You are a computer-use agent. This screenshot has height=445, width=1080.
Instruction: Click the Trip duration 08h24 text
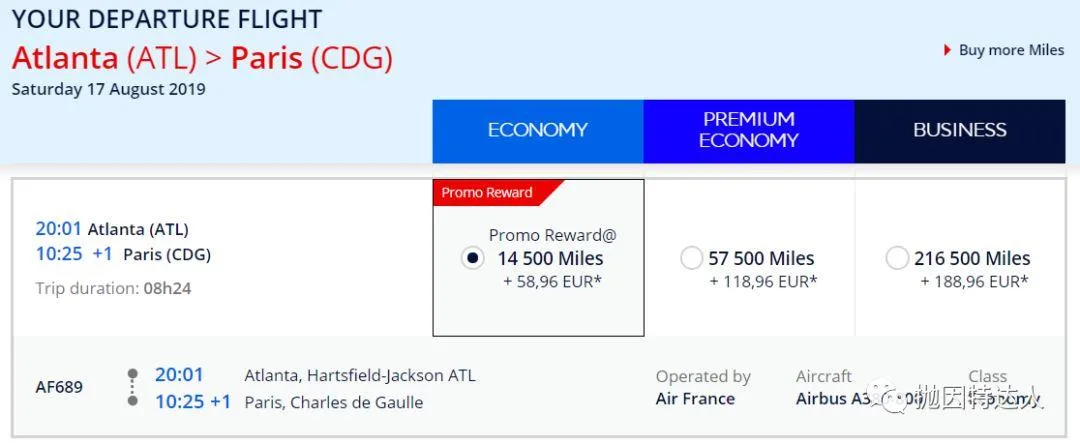click(x=113, y=288)
